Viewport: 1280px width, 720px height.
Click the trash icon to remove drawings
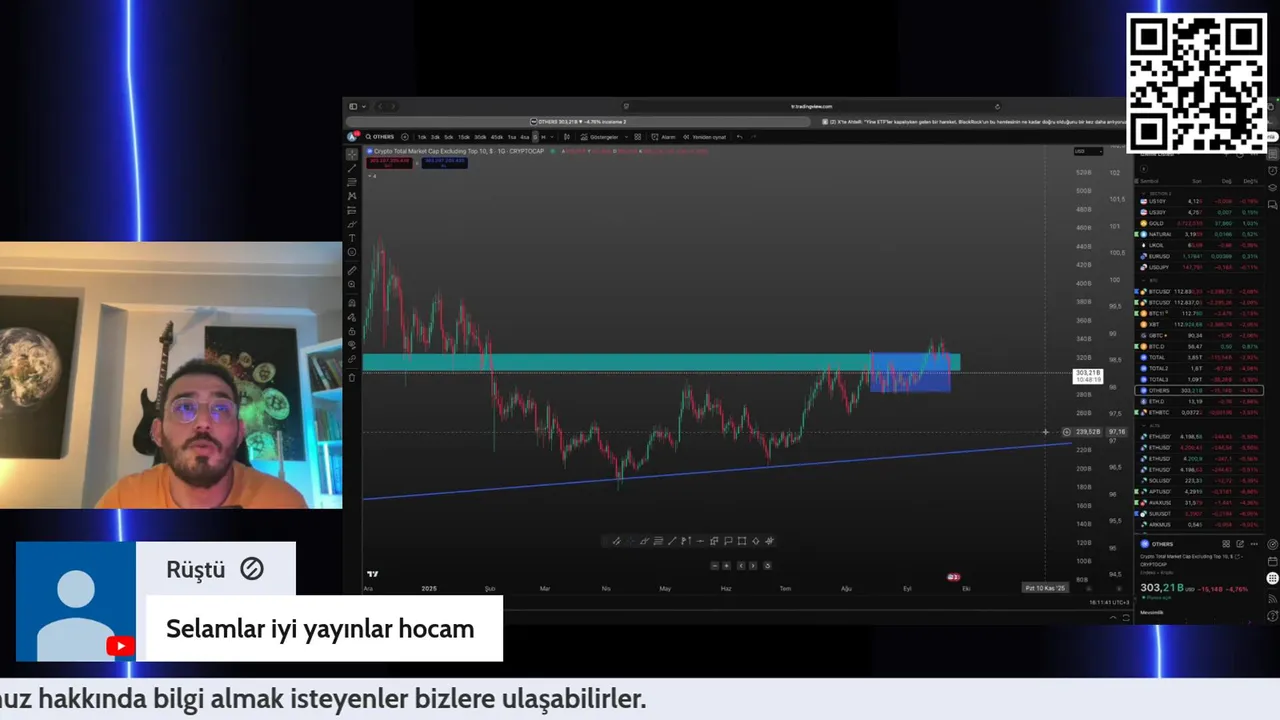pos(352,377)
